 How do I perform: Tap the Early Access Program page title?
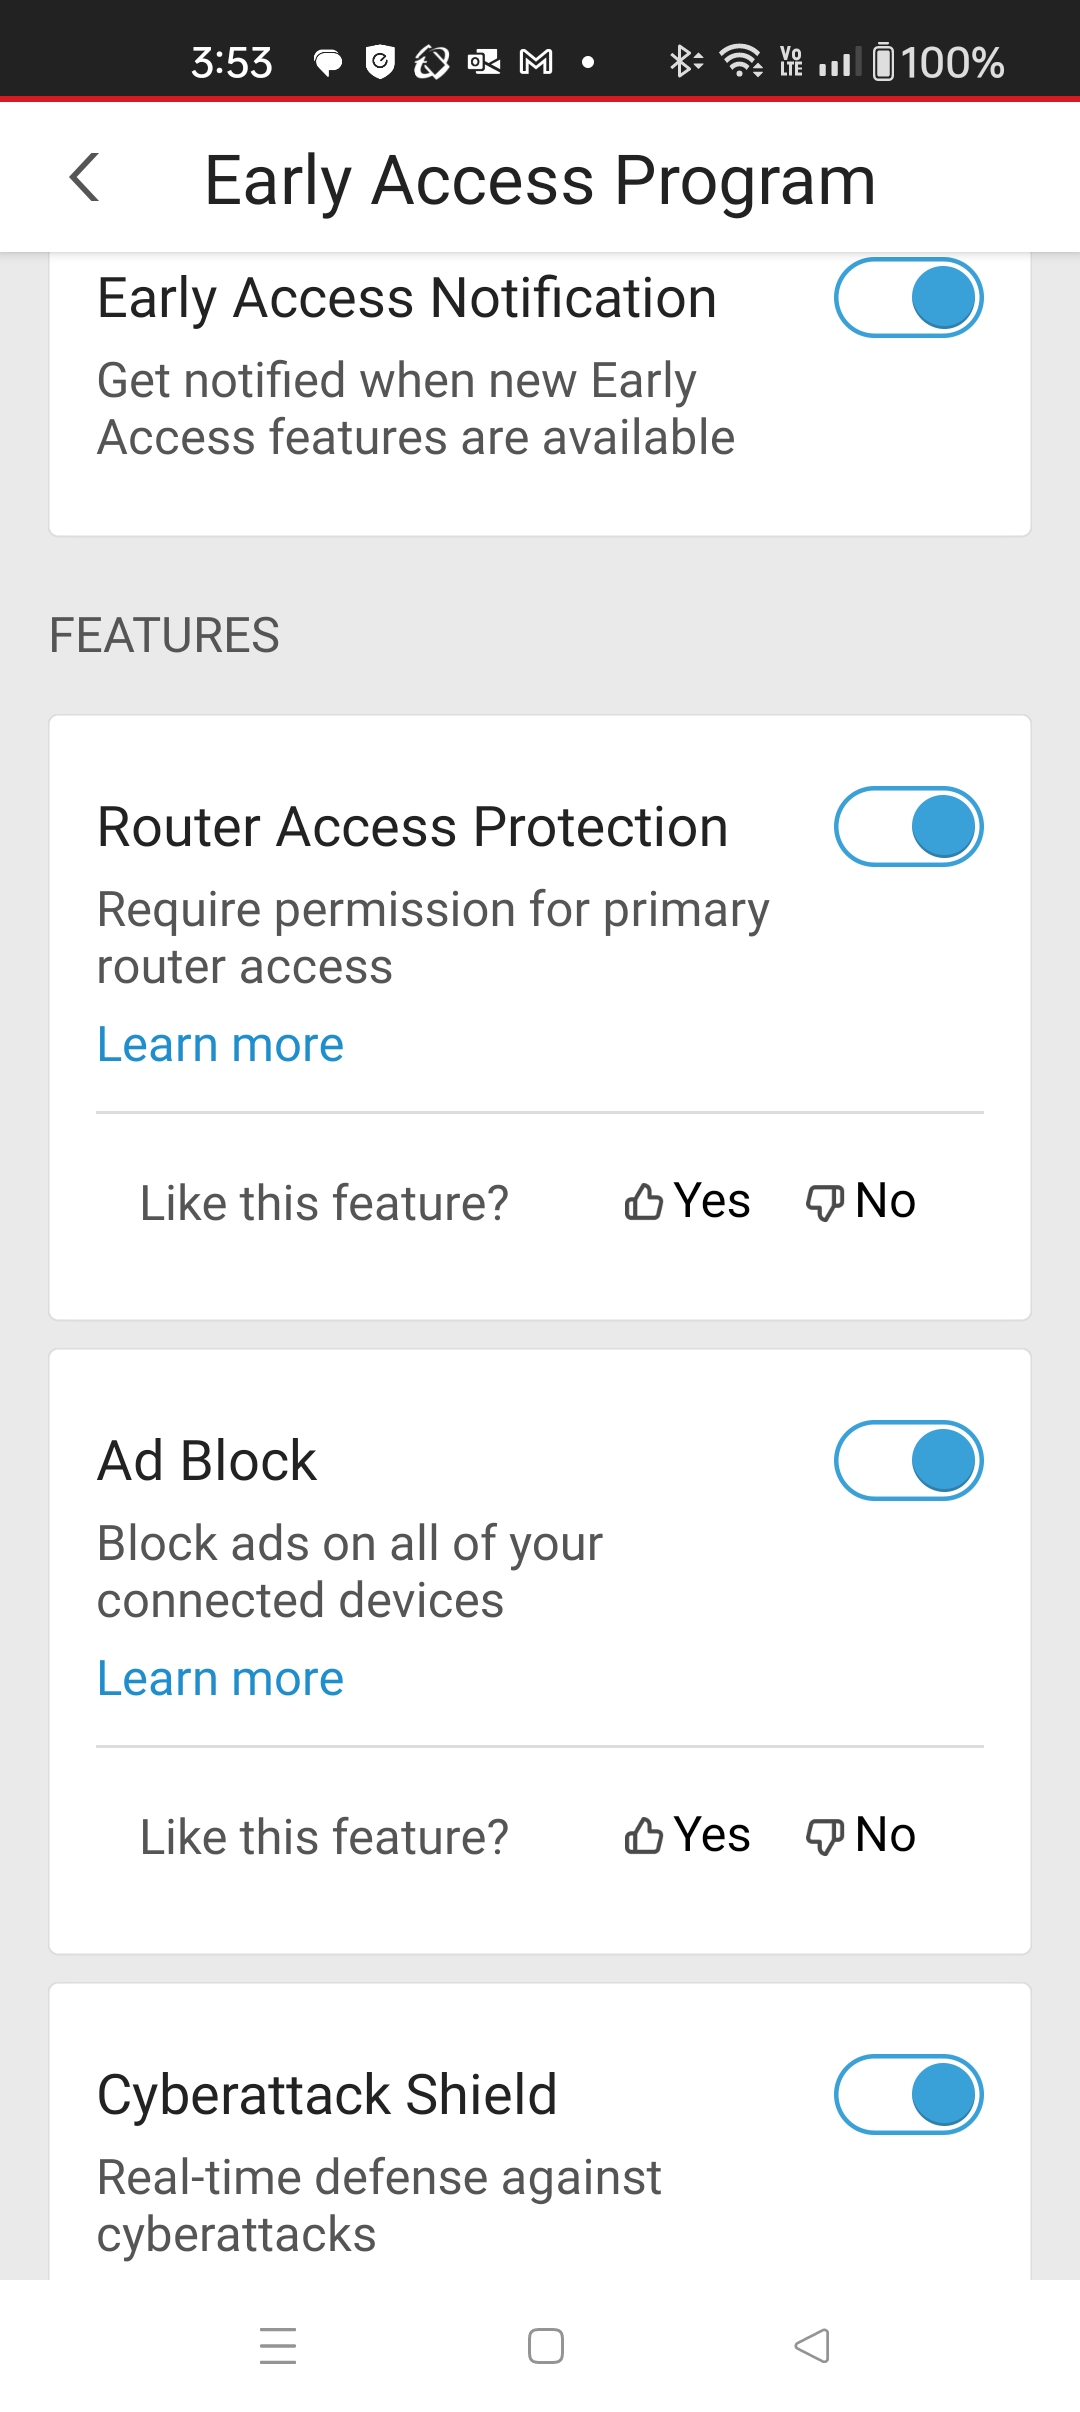pos(540,180)
